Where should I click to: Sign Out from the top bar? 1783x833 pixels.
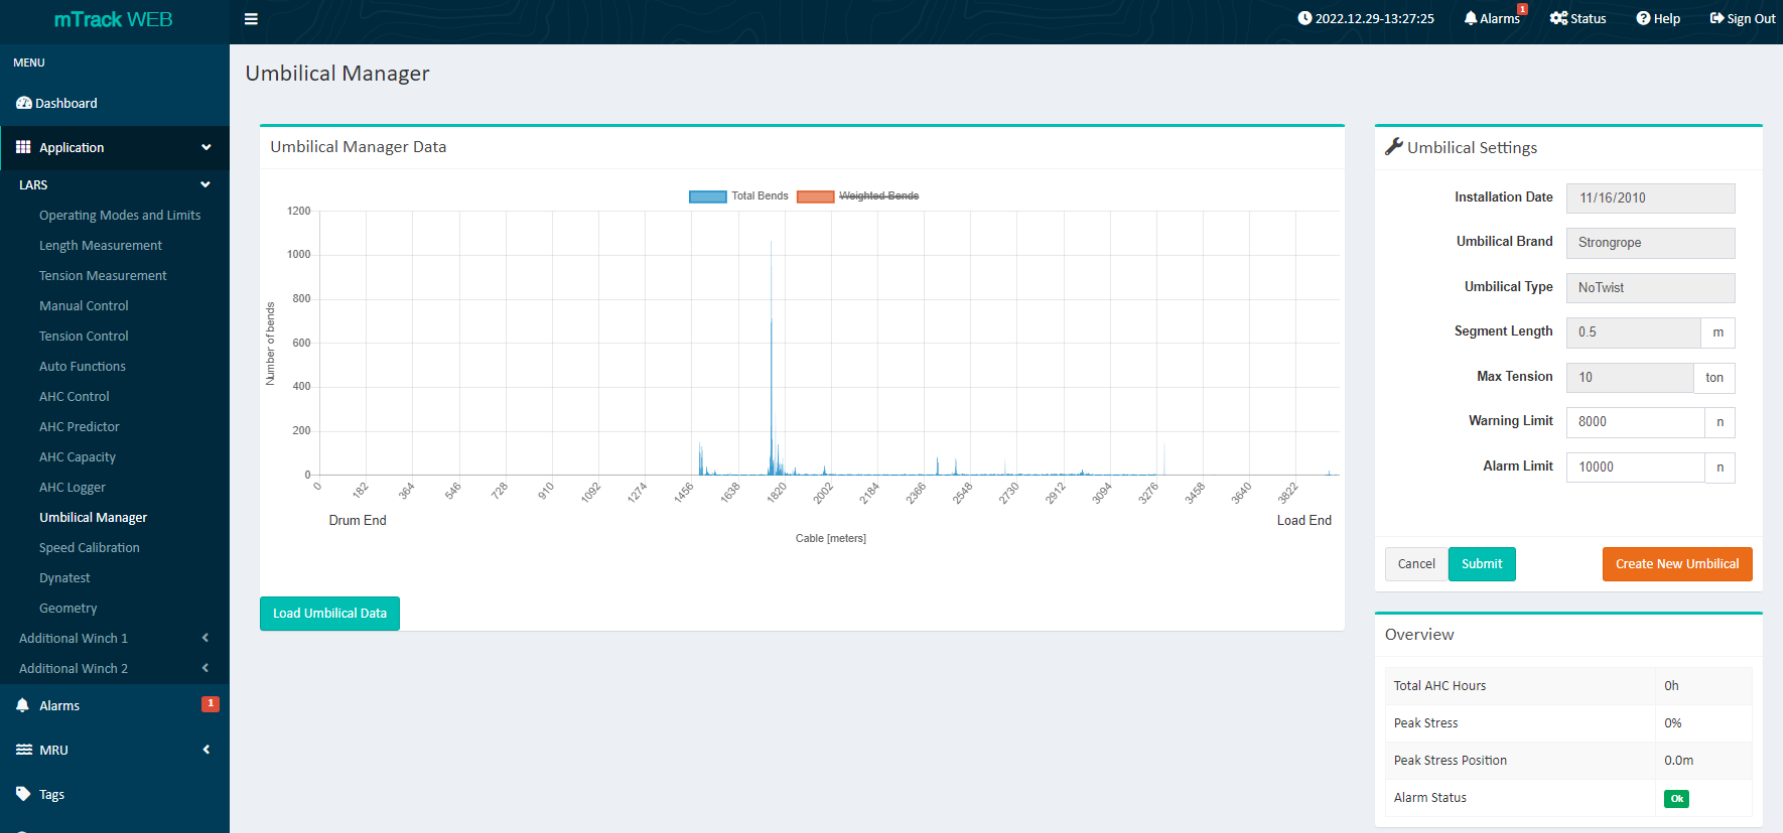pos(1742,18)
